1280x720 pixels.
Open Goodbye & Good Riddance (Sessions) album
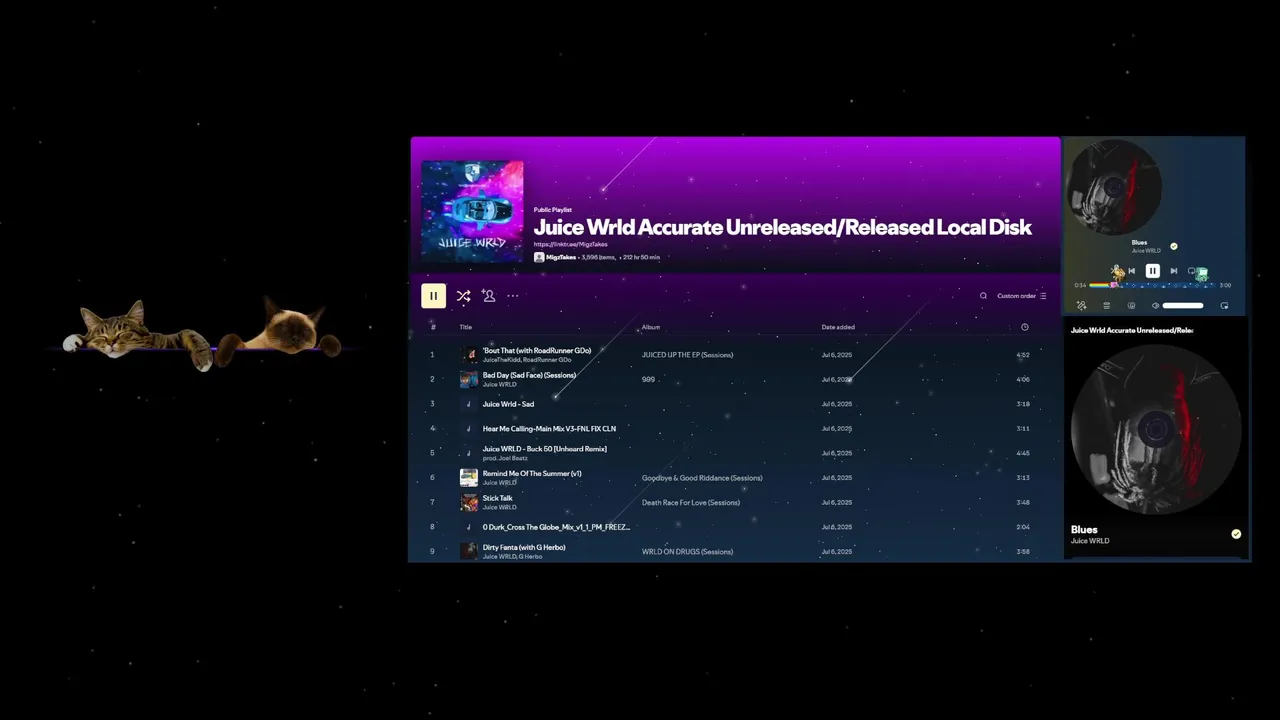[702, 478]
